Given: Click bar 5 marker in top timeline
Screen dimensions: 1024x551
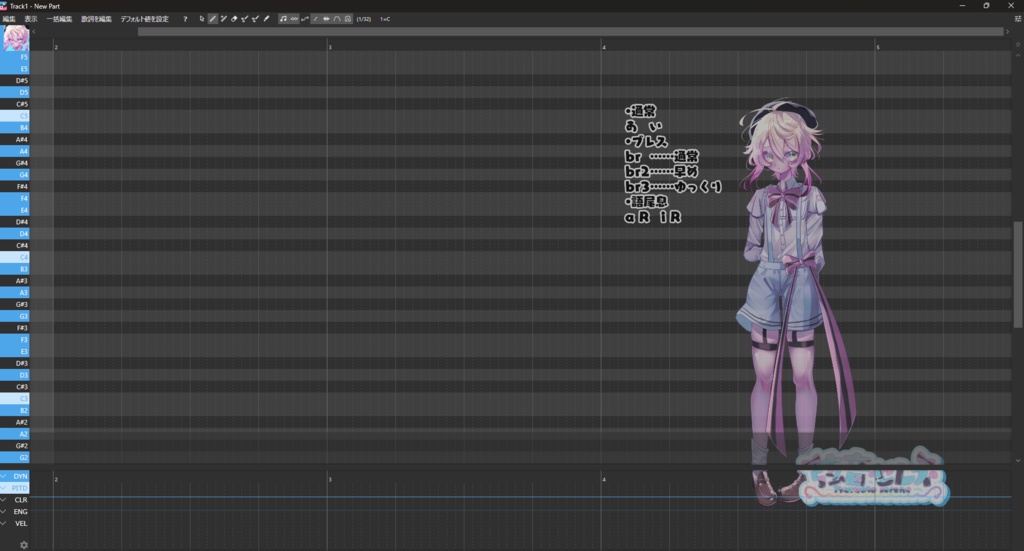Looking at the screenshot, I should pos(878,47).
